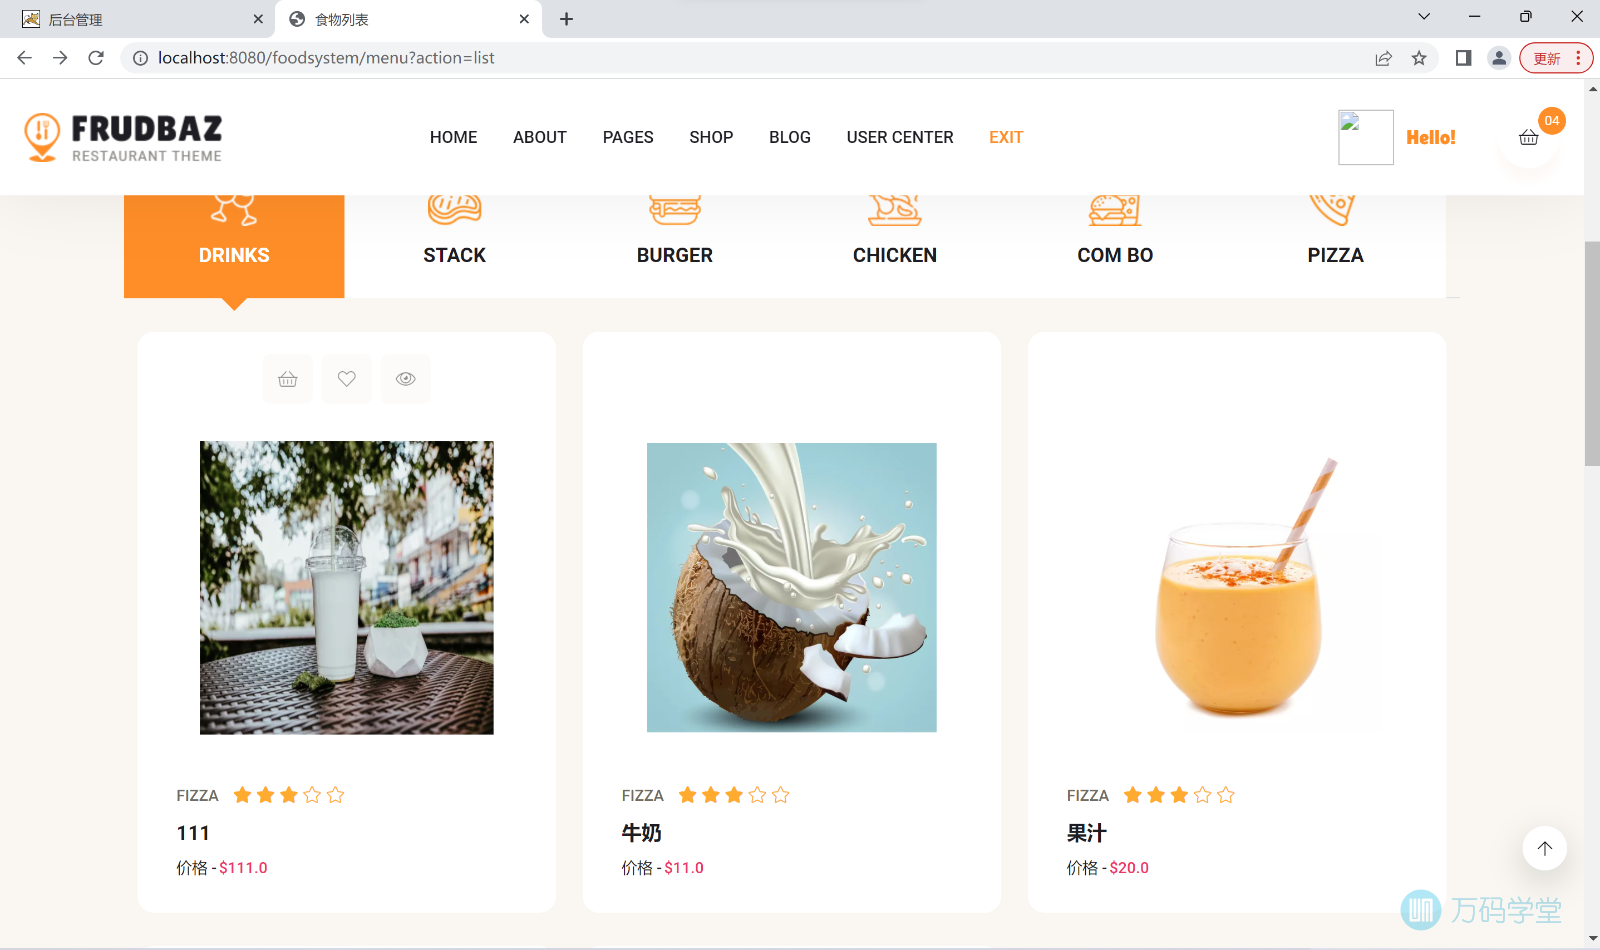Click the star rating for 牛奶
Screen dimensions: 1600x950
734,795
